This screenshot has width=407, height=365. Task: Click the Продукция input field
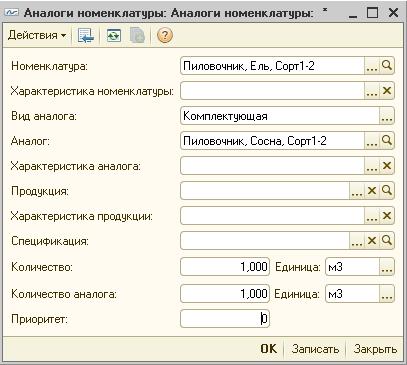[265, 191]
